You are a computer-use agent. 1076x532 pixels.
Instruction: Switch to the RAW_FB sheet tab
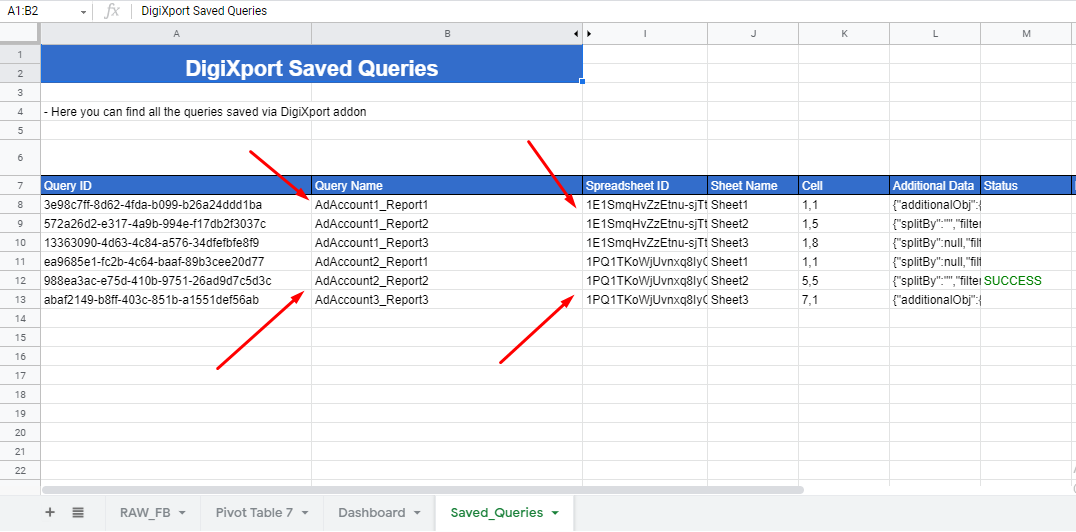[x=145, y=513]
